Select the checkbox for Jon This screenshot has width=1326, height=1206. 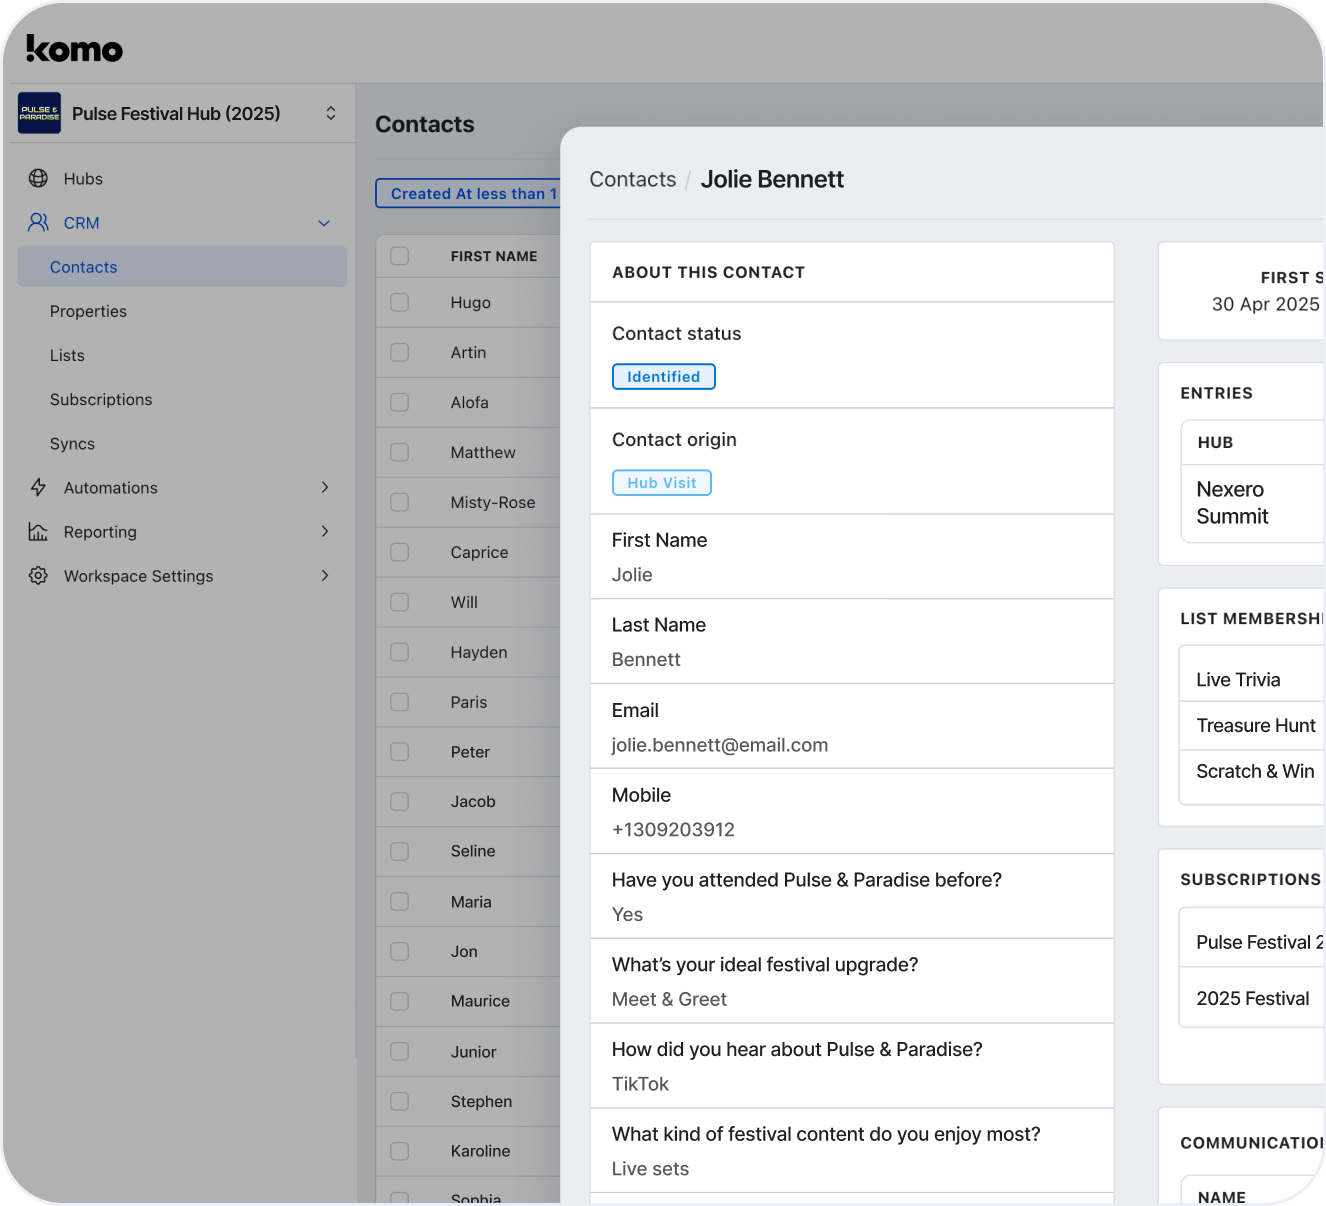[400, 951]
